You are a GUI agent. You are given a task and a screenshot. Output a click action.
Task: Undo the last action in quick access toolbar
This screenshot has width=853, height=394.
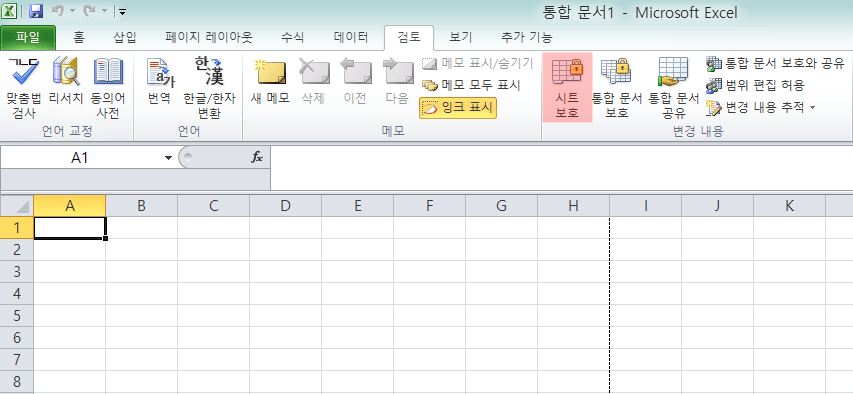pyautogui.click(x=57, y=10)
